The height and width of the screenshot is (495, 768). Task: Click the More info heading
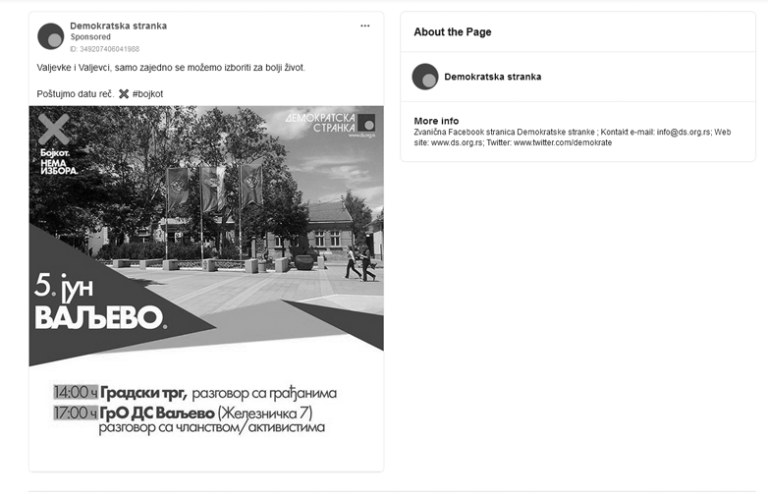click(436, 121)
